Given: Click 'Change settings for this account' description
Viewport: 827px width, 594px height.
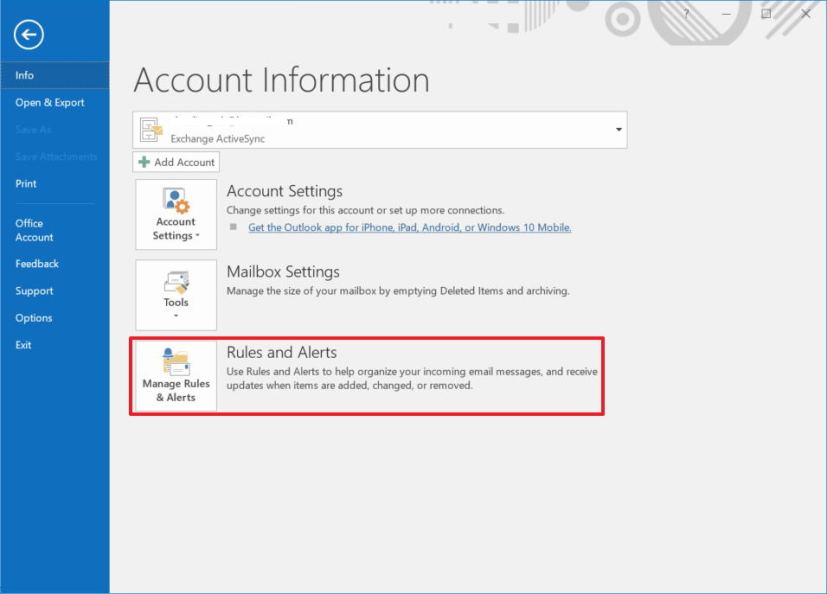Looking at the screenshot, I should 366,210.
